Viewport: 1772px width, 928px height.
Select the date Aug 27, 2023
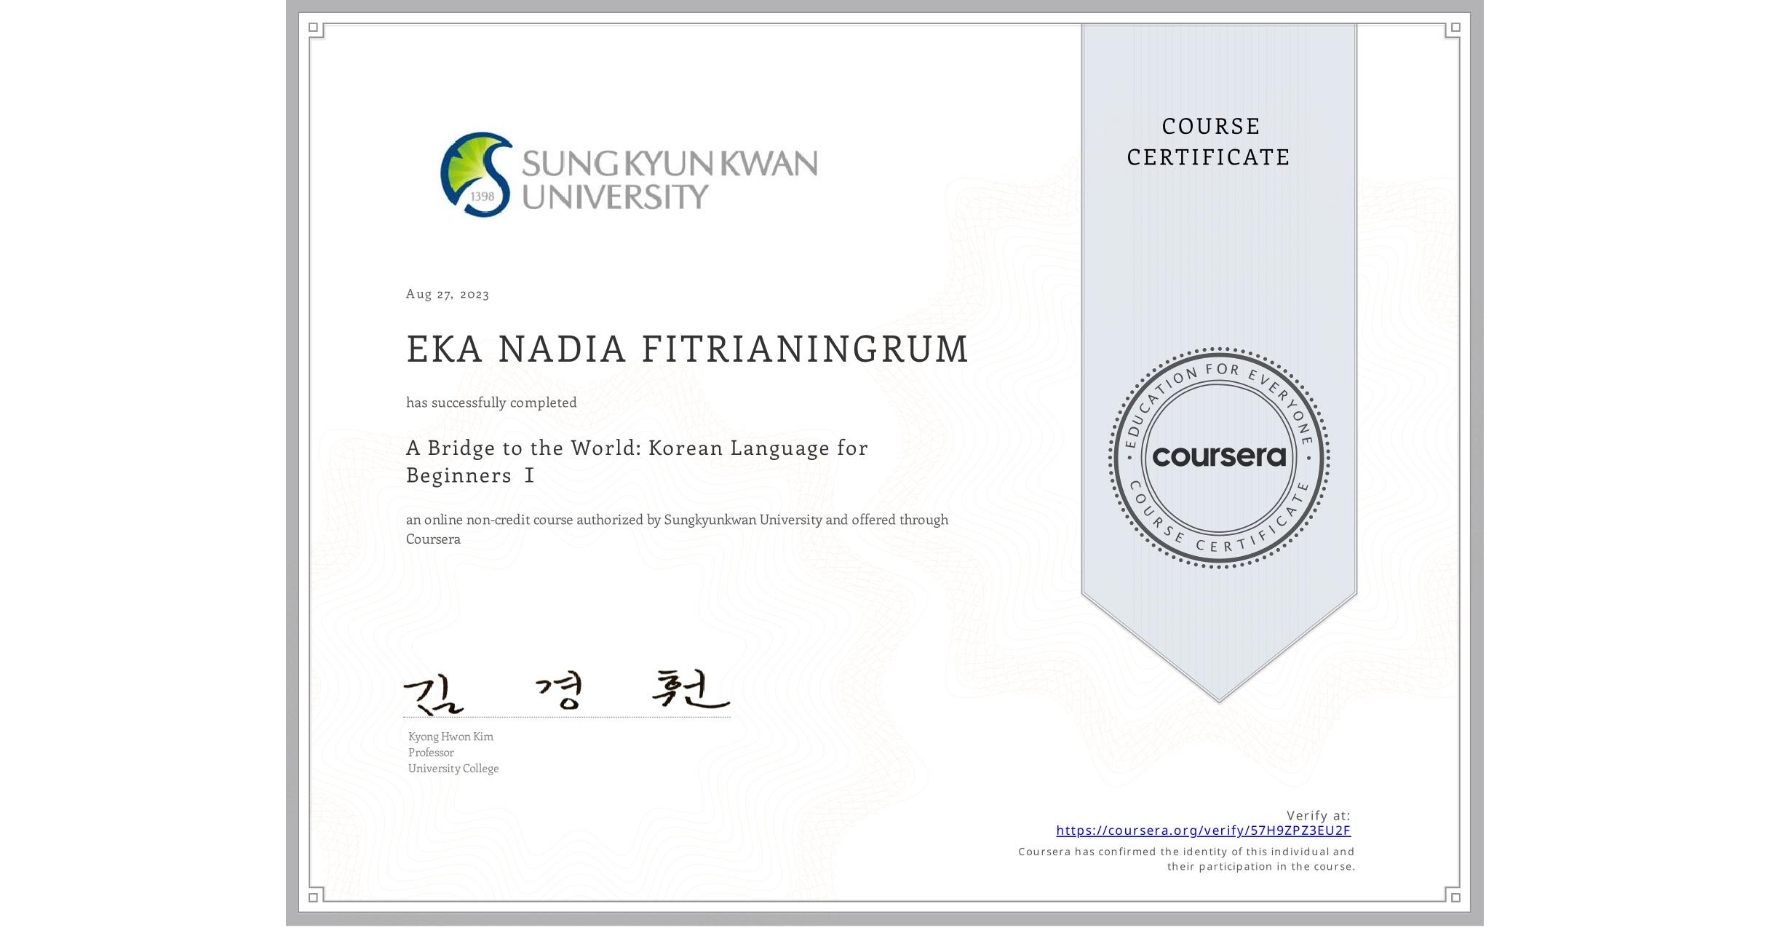click(x=446, y=294)
